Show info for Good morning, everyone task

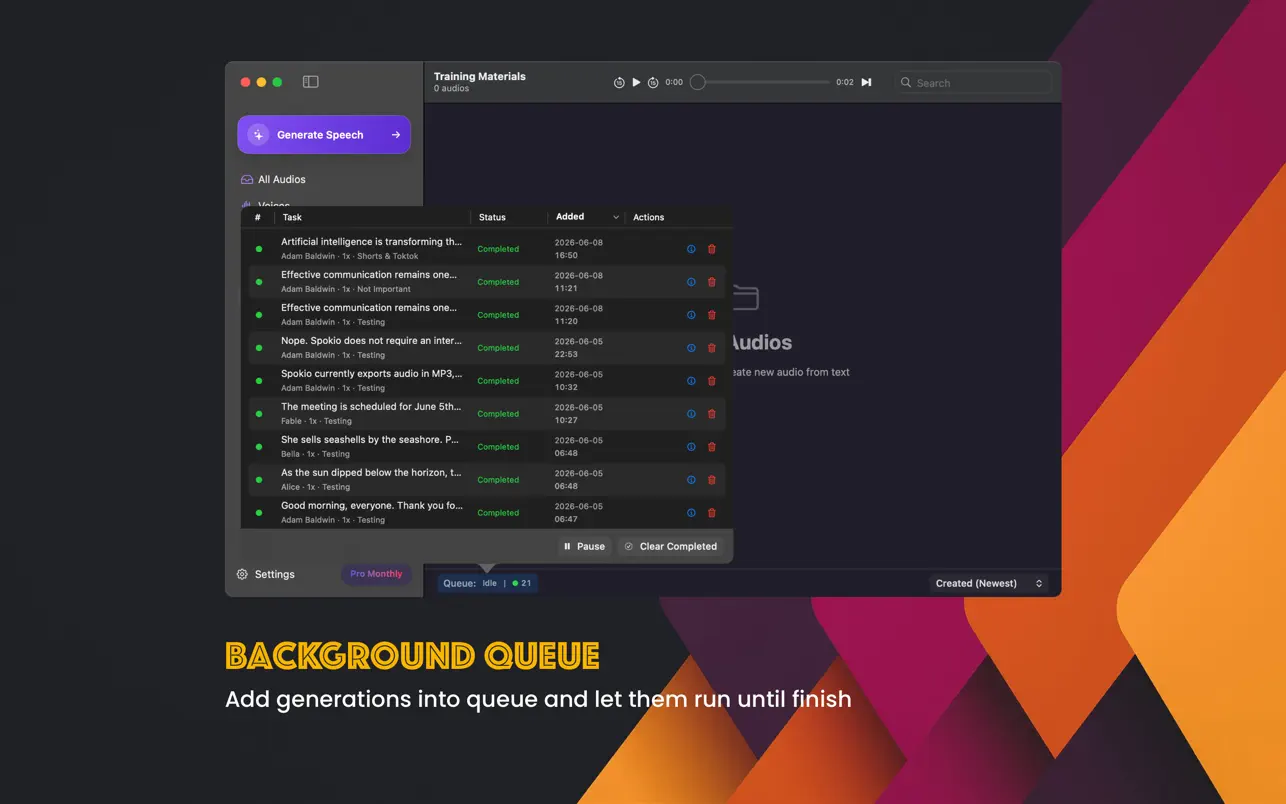(691, 513)
